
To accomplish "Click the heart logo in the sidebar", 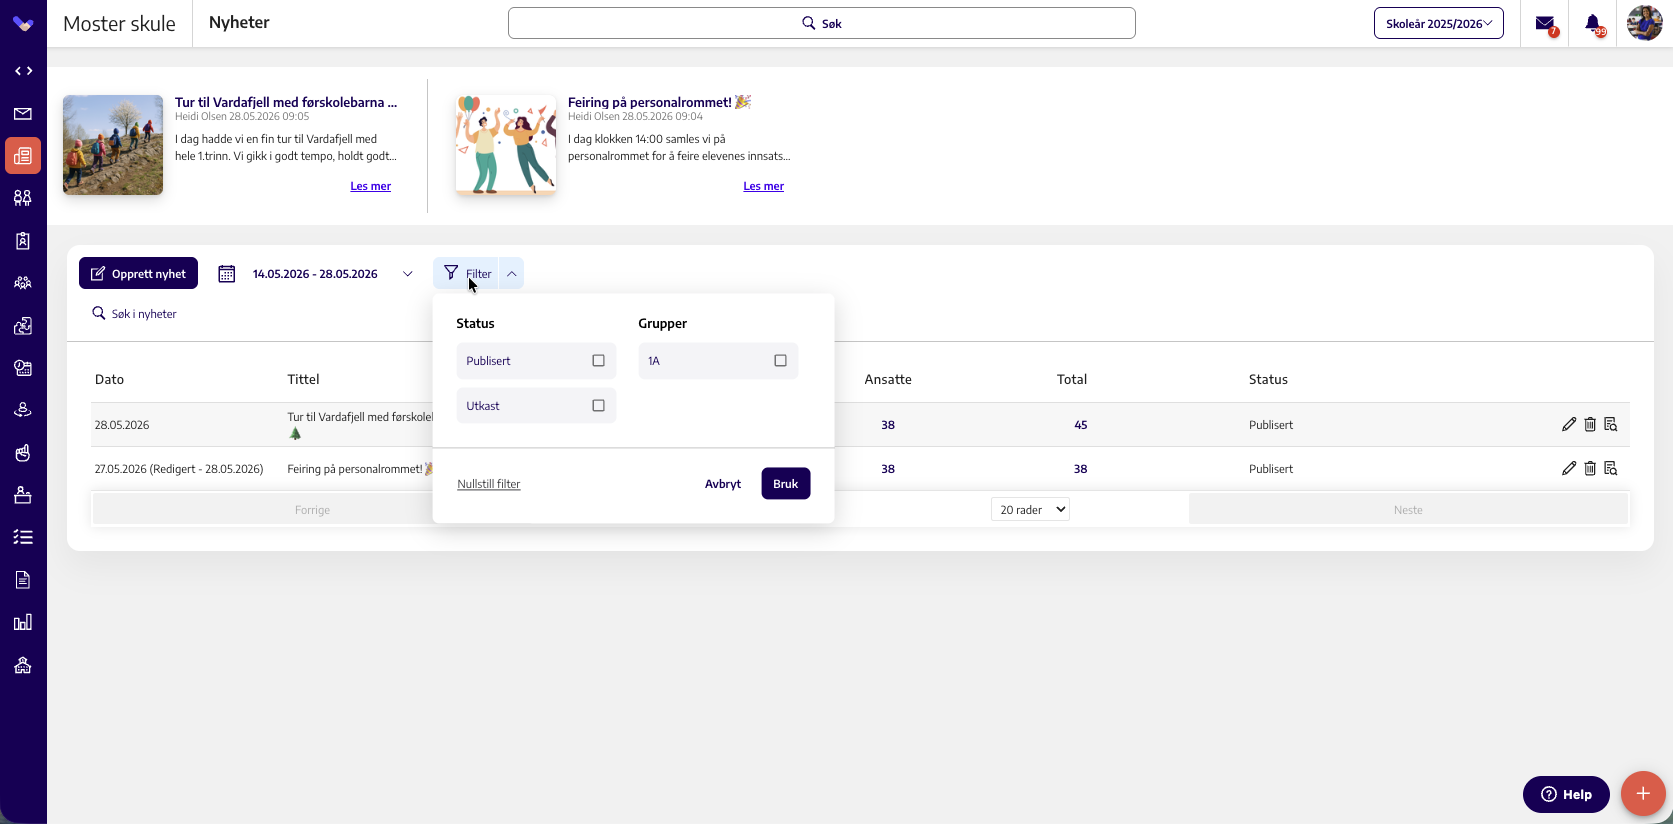I will (23, 24).
